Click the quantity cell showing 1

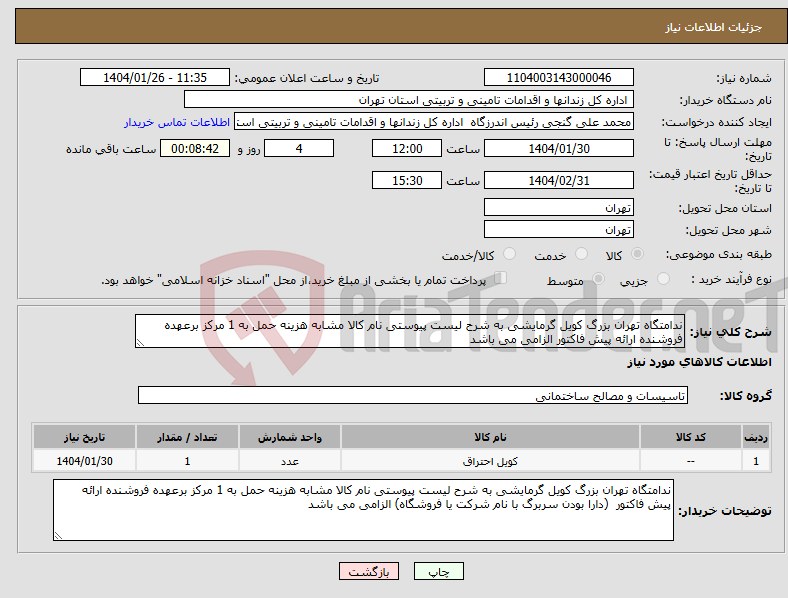click(187, 461)
